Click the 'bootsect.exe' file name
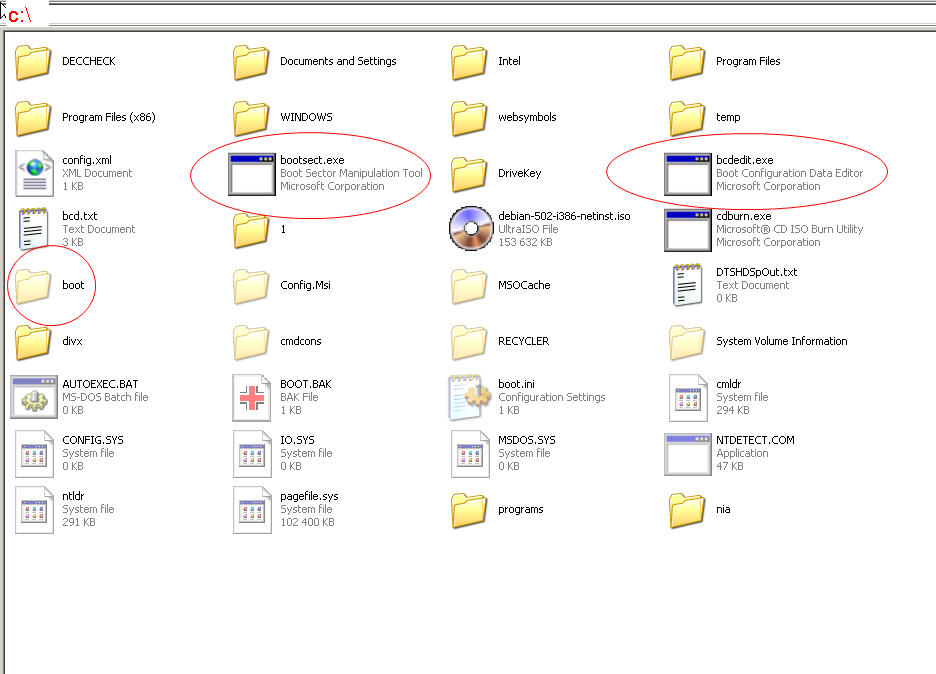936x674 pixels. (x=312, y=160)
